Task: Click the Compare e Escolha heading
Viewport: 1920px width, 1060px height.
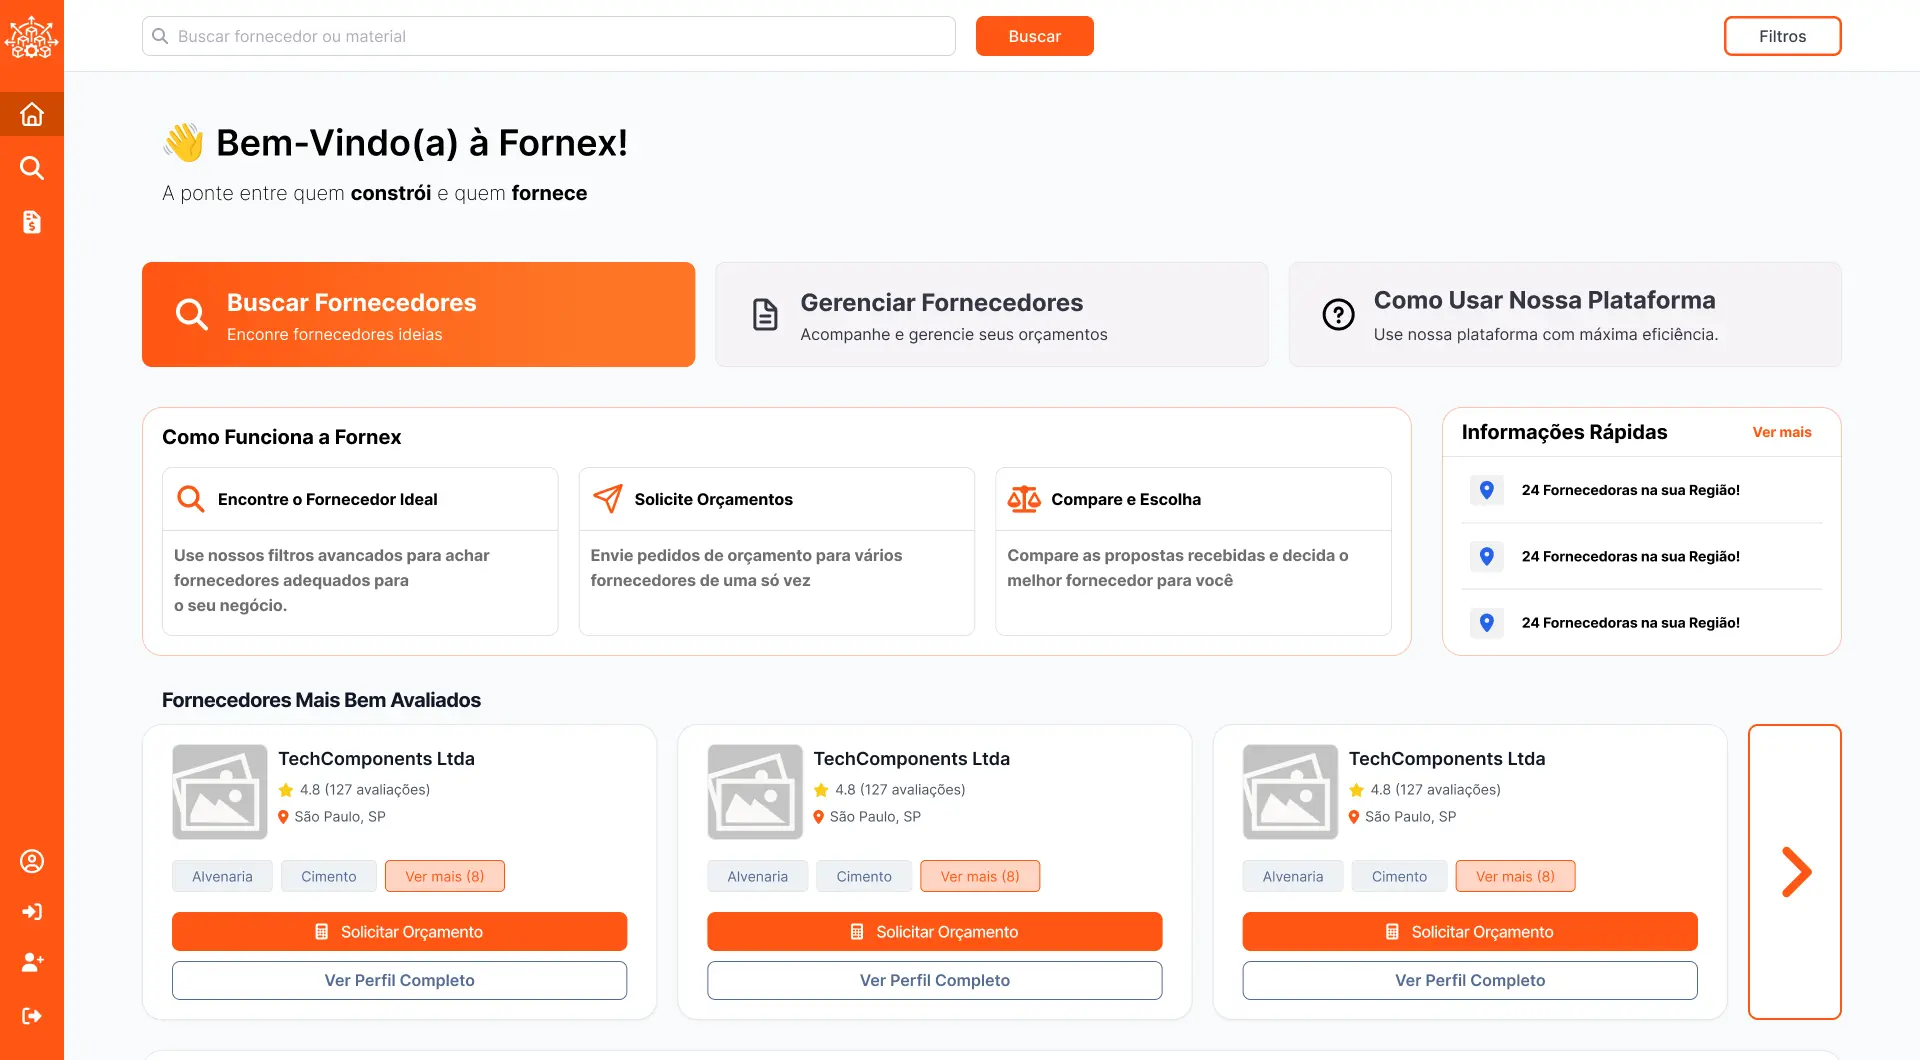Action: 1126,499
